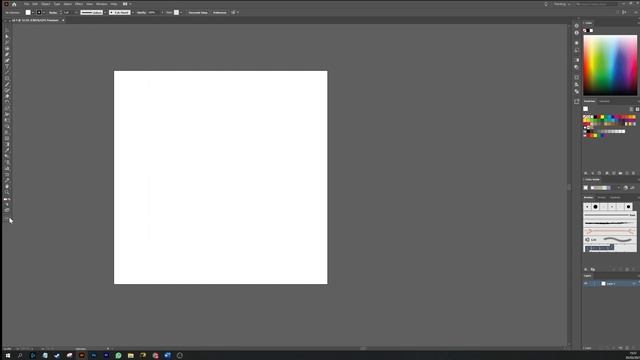Click the search field at top right
The image size is (640, 360).
597,4
